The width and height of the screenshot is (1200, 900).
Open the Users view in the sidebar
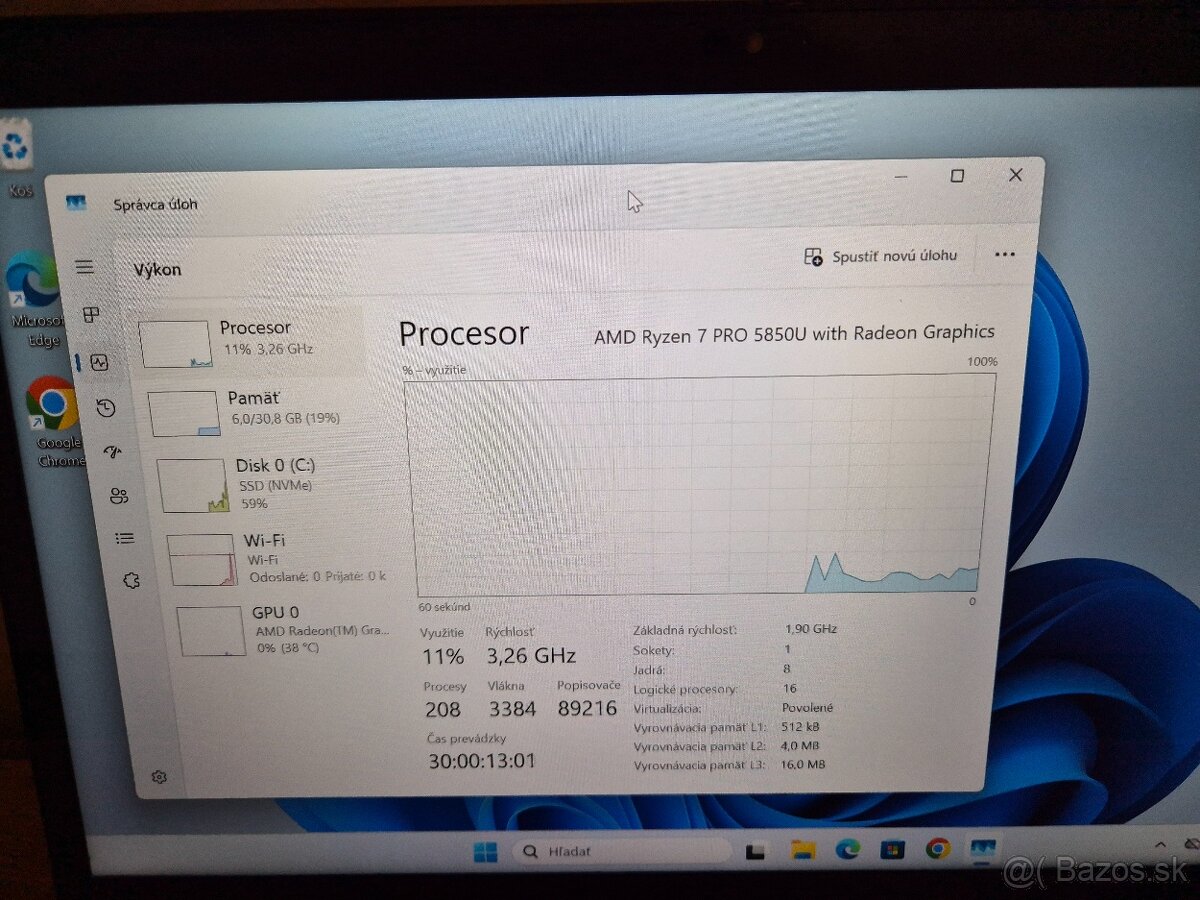point(119,496)
